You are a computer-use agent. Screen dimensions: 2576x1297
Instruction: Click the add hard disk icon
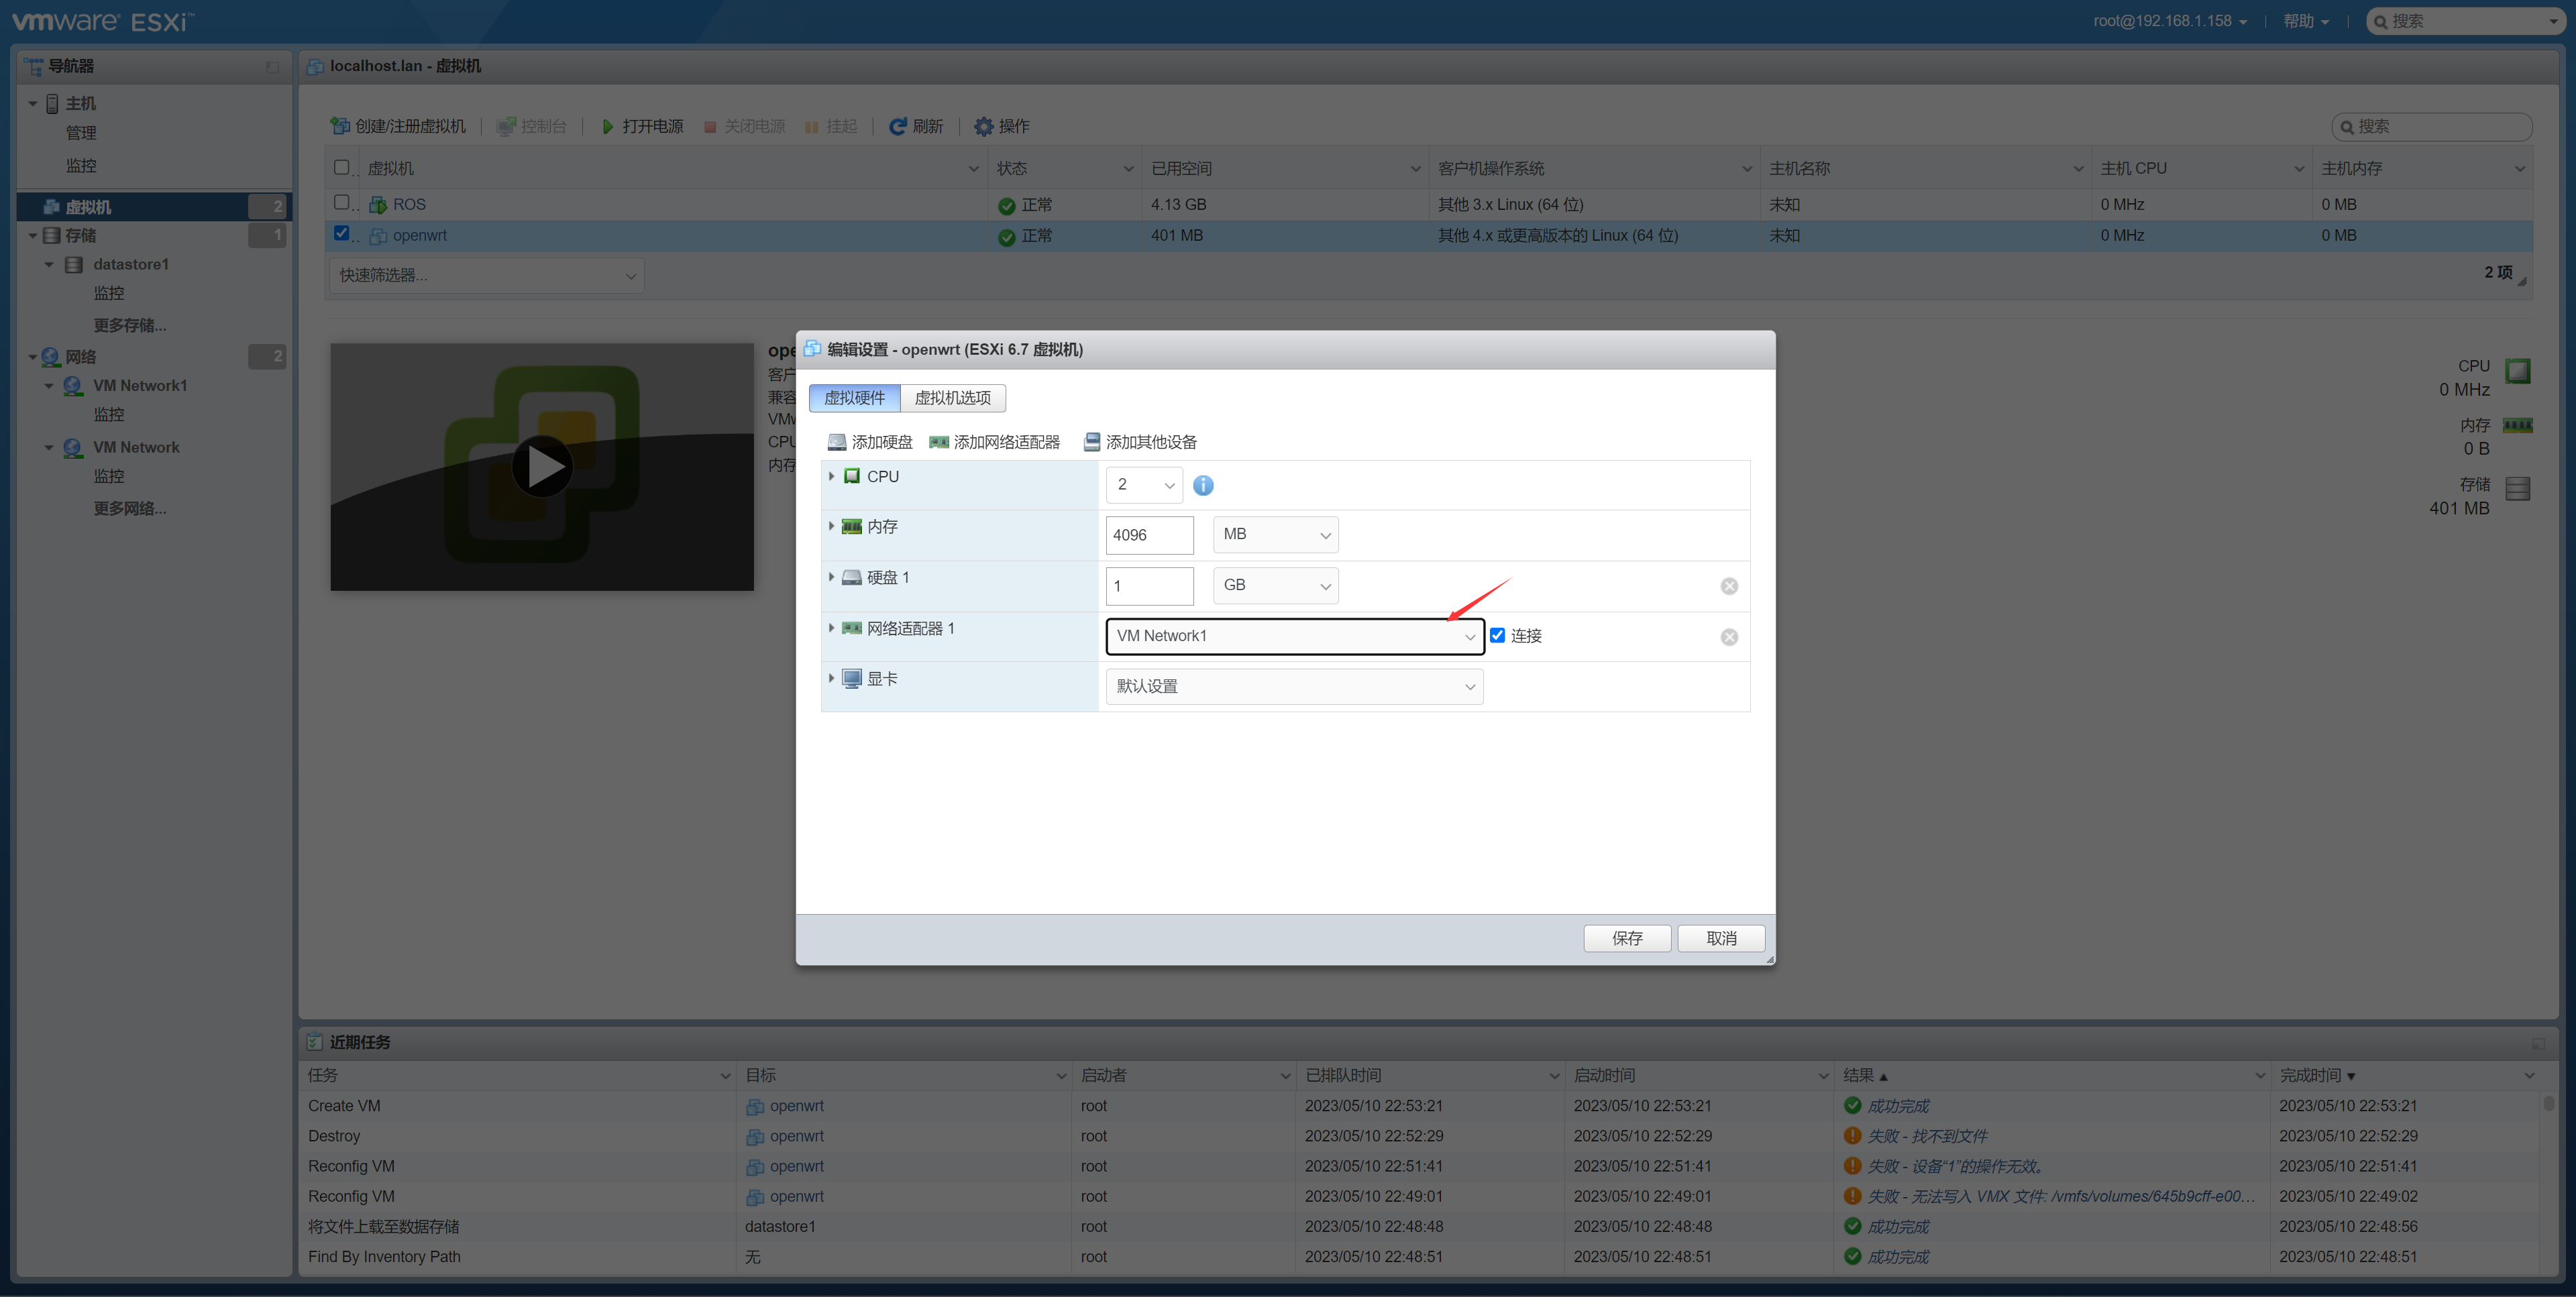(837, 442)
